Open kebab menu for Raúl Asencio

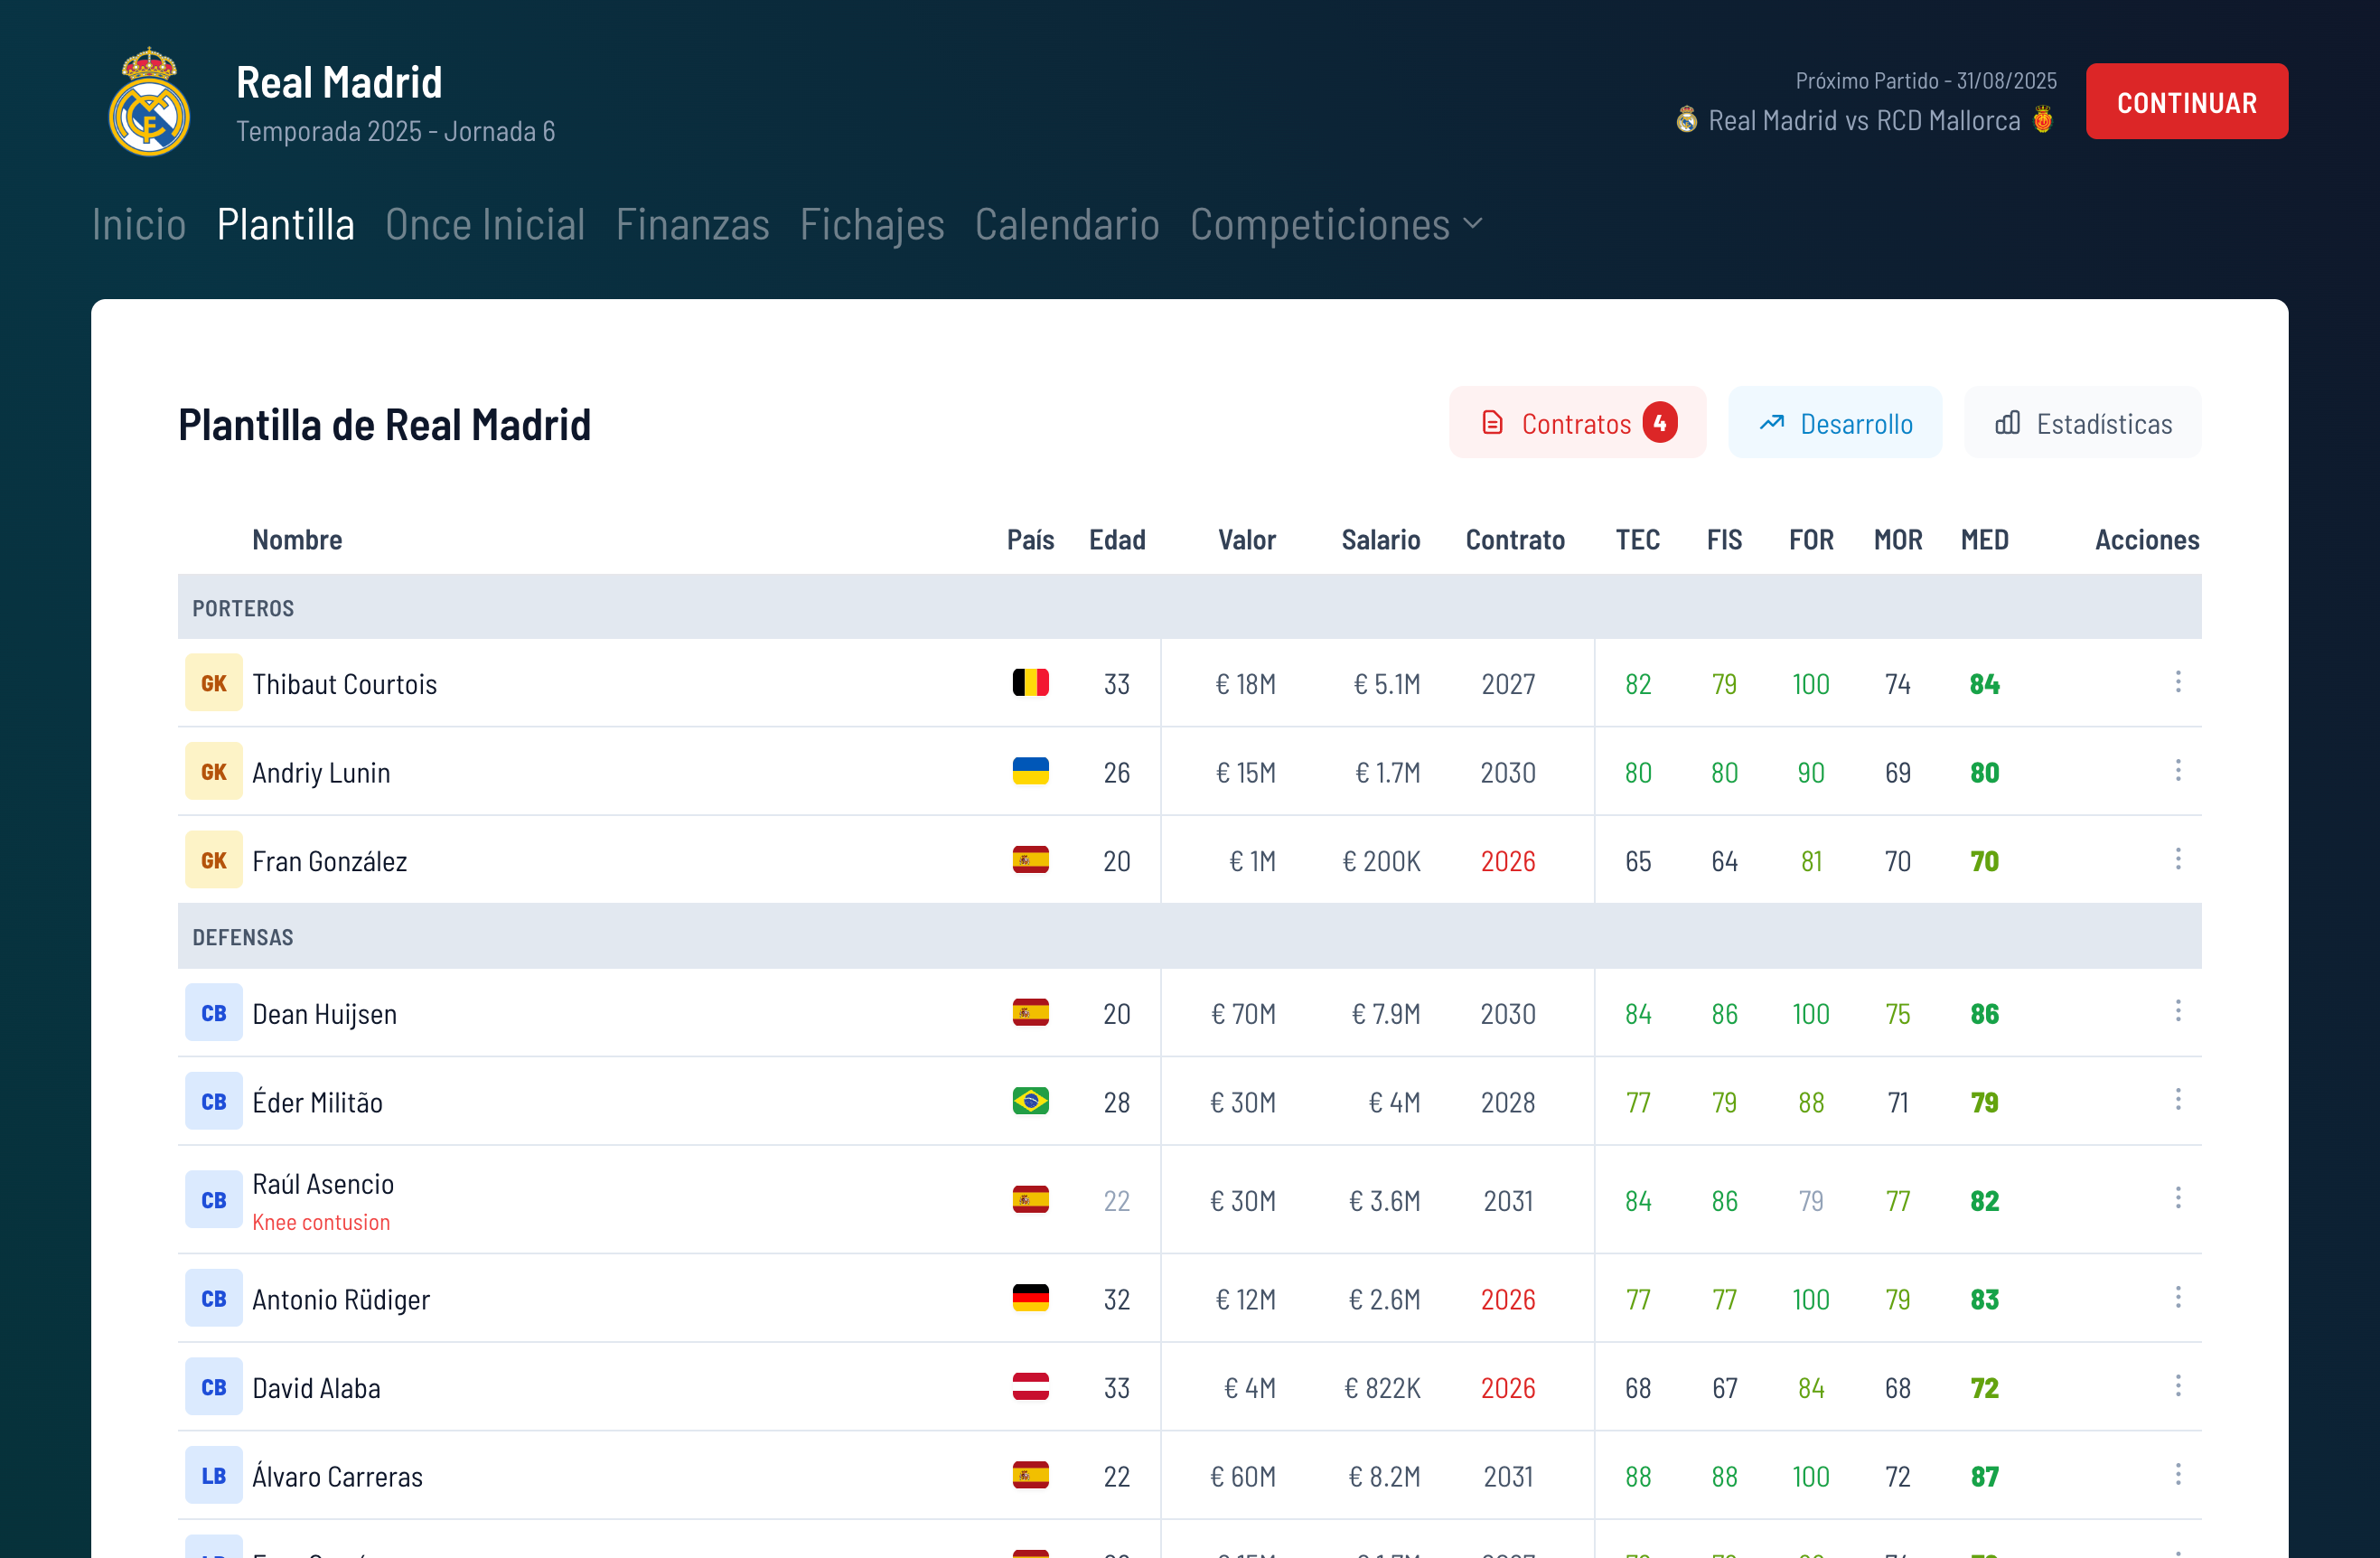click(x=2177, y=1199)
